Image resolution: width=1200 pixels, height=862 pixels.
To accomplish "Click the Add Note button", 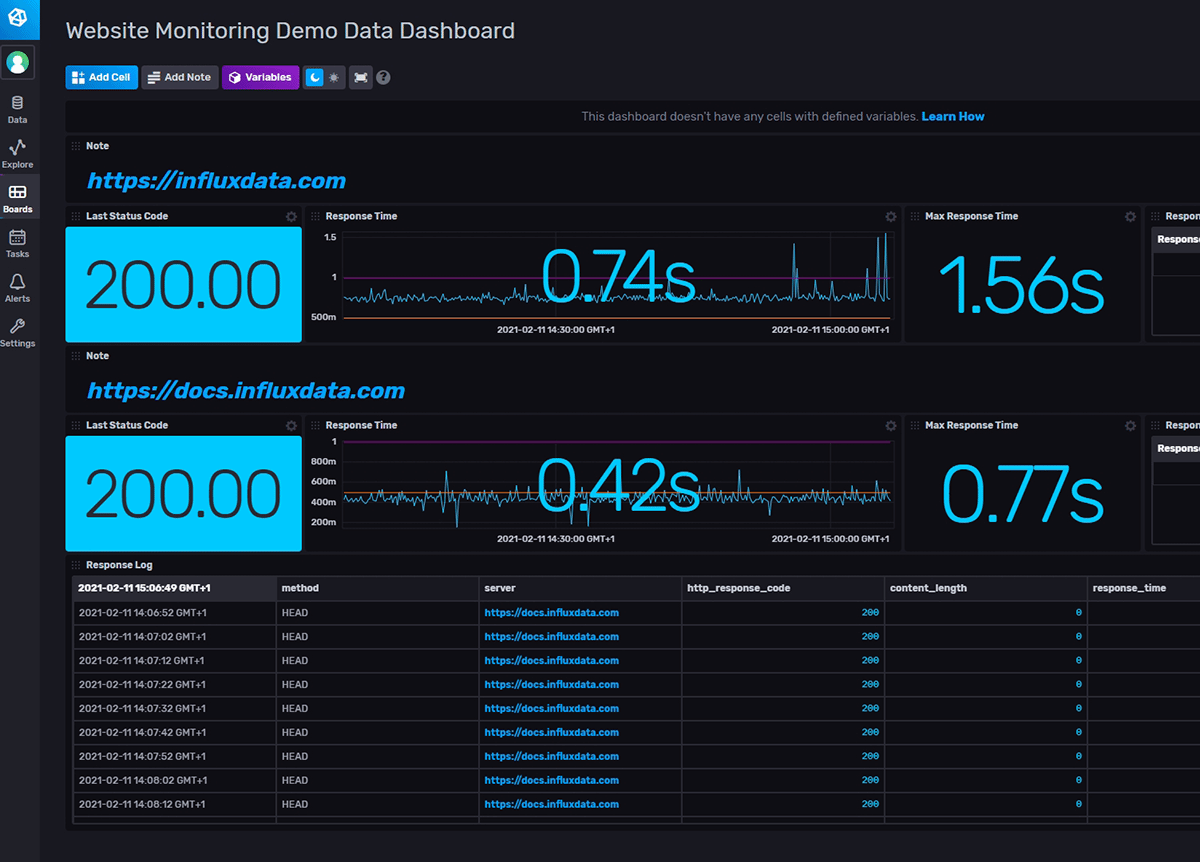I will click(x=179, y=77).
